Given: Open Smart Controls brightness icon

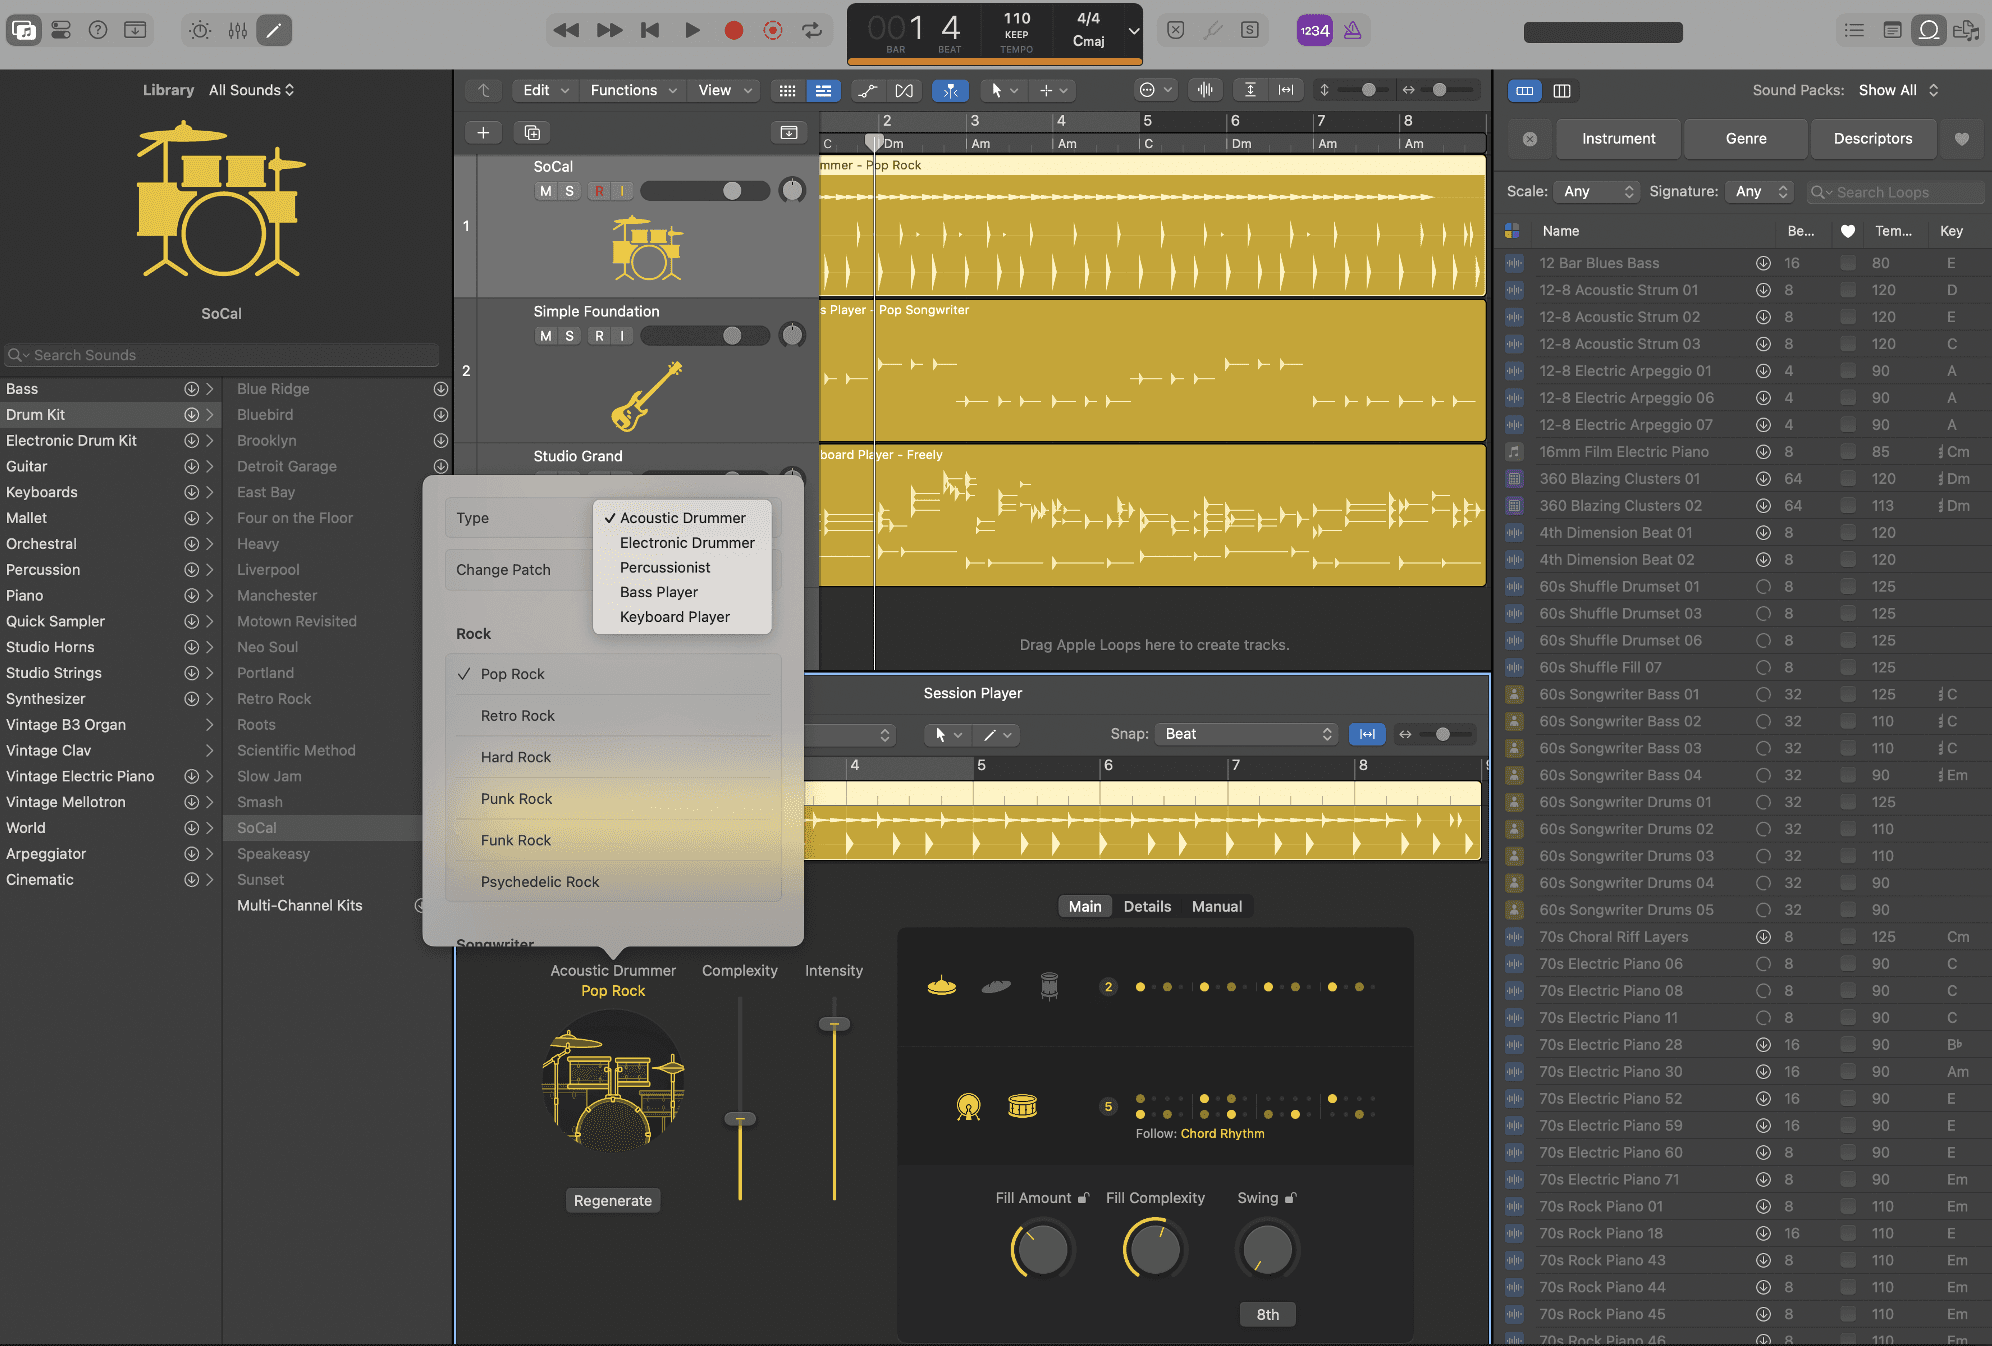Looking at the screenshot, I should (200, 30).
